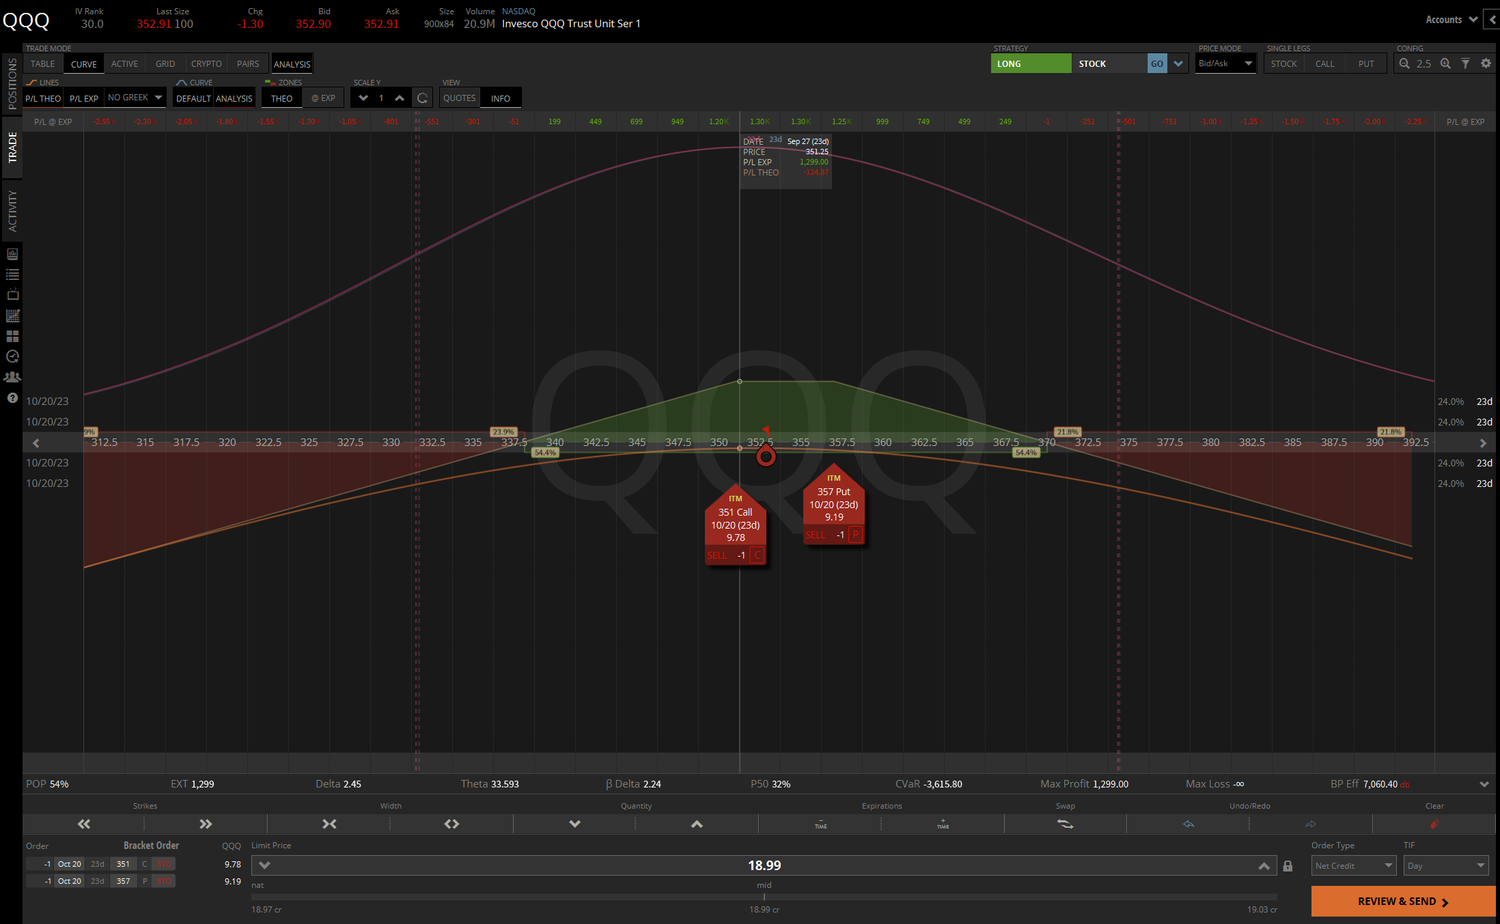Screen dimensions: 1500x924
Task: Click the Undo arrow icon
Action: click(x=1188, y=824)
